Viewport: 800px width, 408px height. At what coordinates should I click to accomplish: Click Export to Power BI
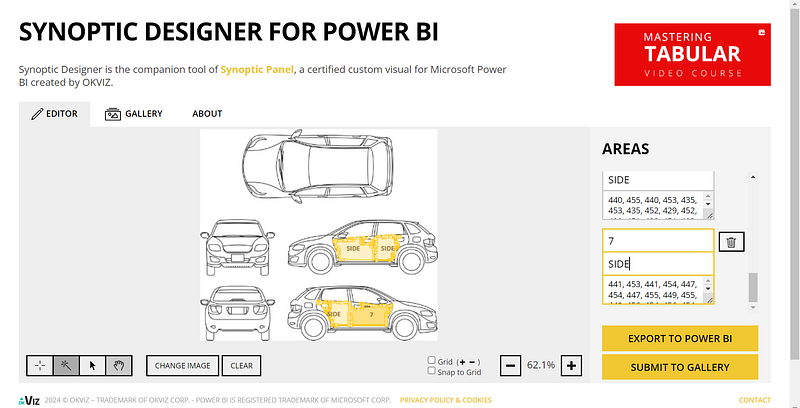(x=680, y=339)
